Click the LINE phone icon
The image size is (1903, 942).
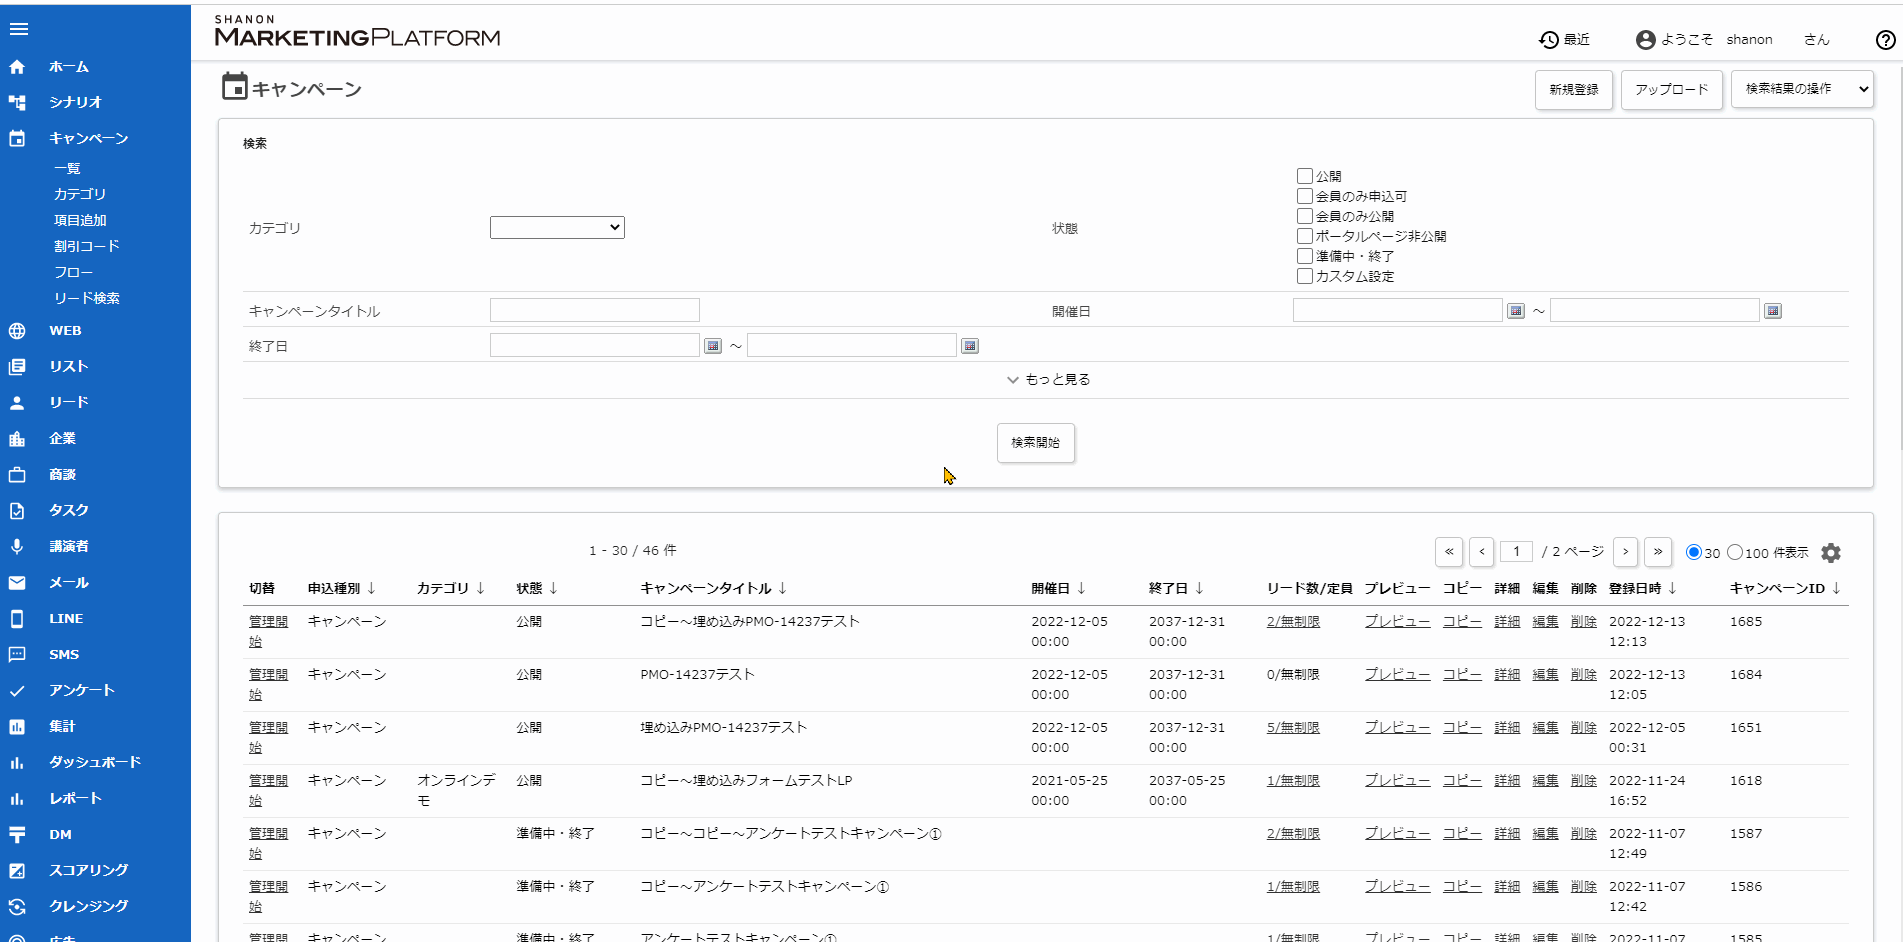coord(17,619)
